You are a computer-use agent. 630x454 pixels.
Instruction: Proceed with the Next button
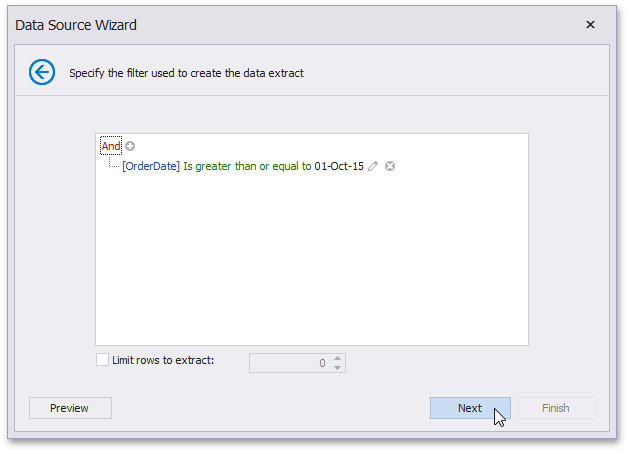coord(470,408)
